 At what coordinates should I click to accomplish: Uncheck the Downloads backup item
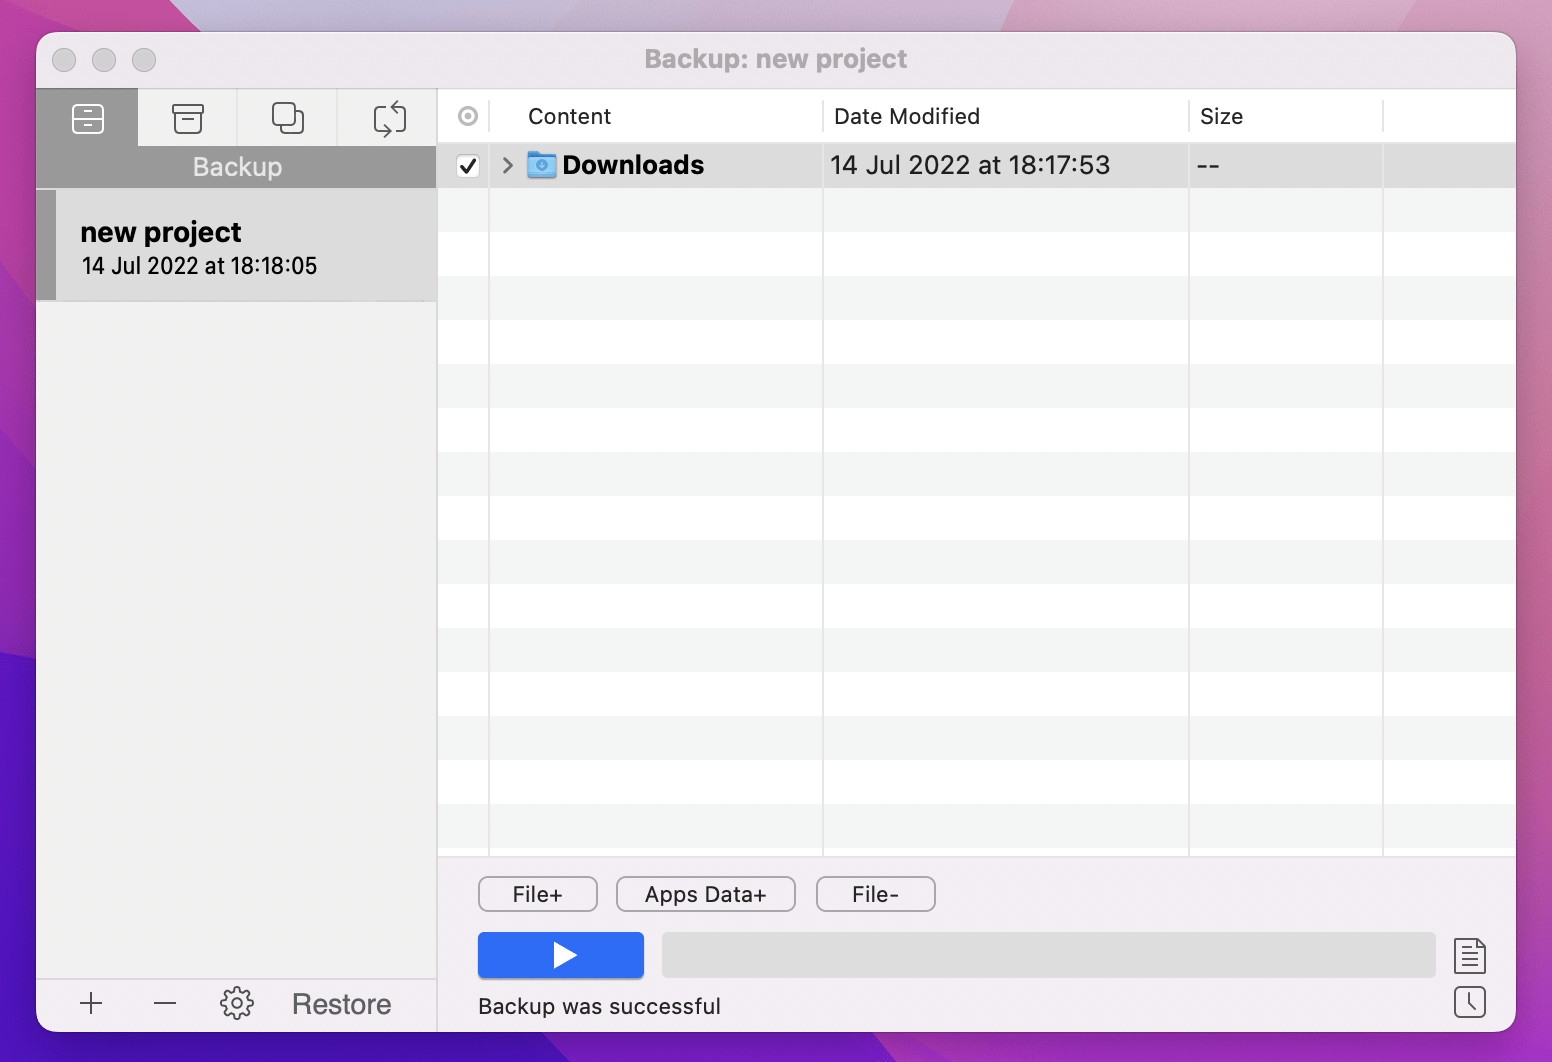point(467,166)
